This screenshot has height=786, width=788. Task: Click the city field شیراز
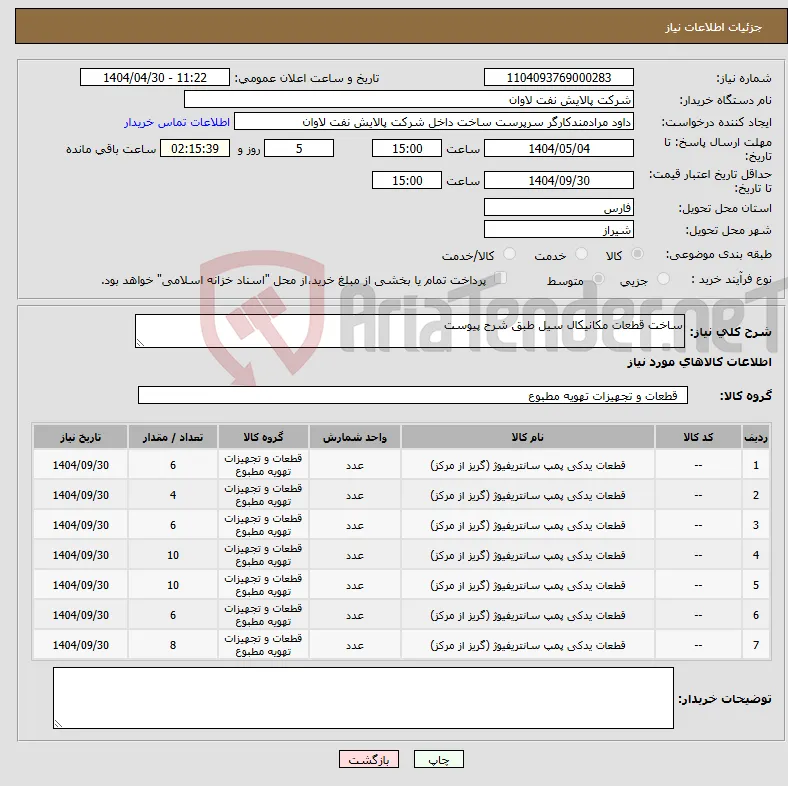coord(558,230)
